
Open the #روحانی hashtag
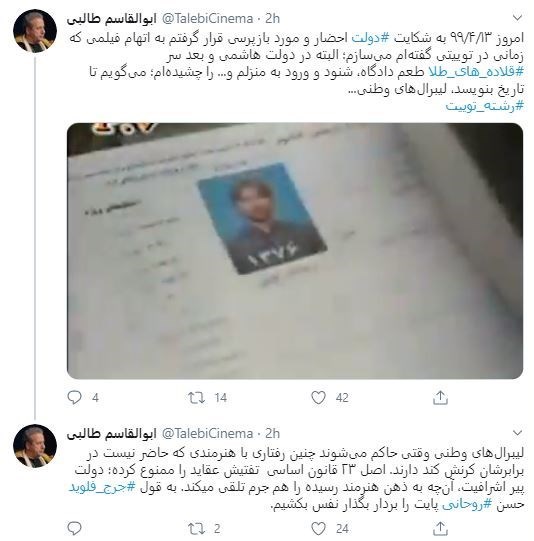coord(466,504)
